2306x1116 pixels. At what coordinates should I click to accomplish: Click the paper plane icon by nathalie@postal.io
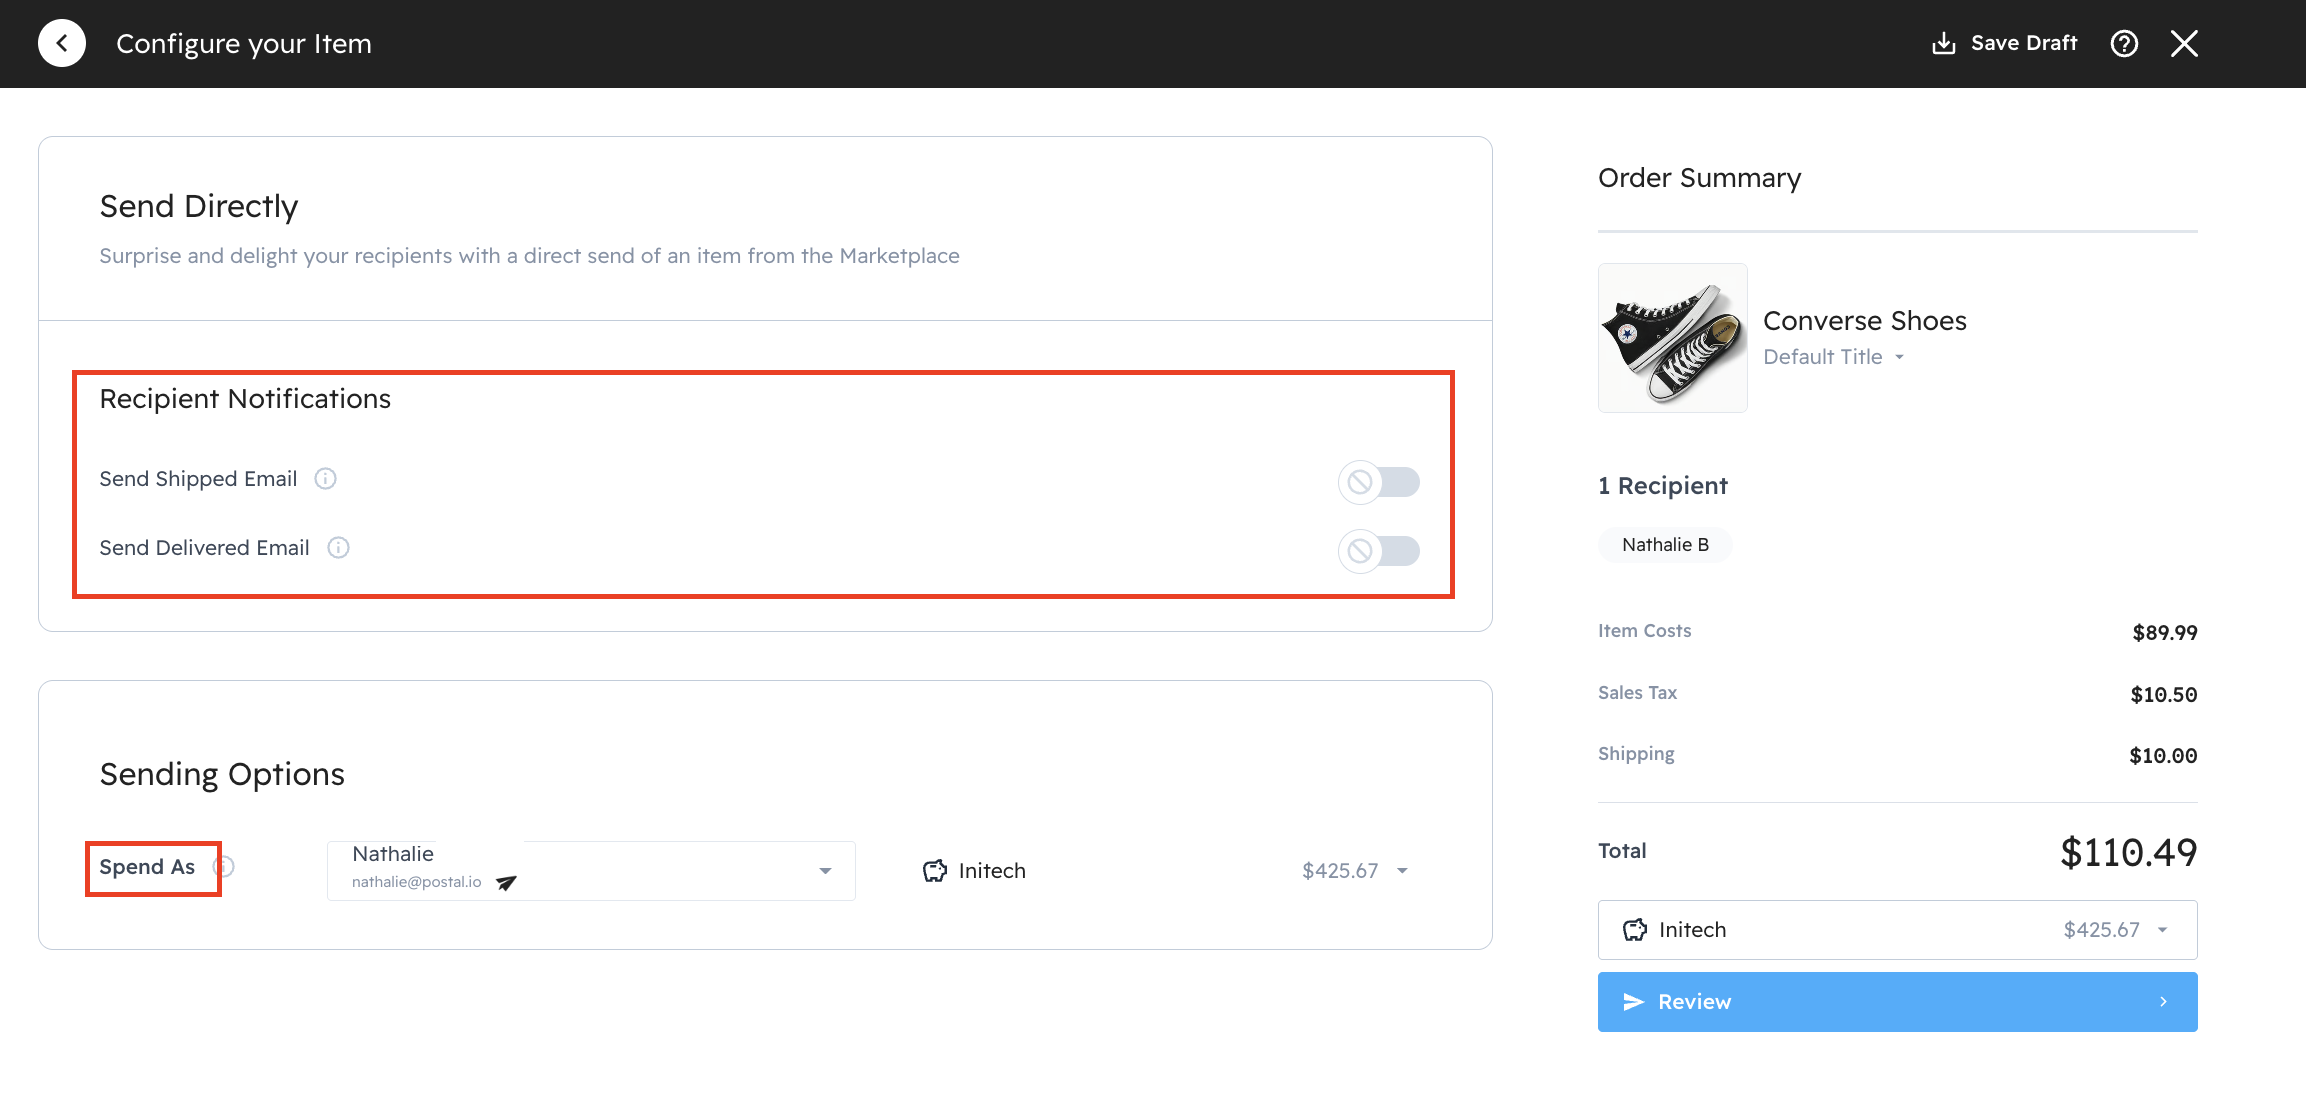pos(506,883)
